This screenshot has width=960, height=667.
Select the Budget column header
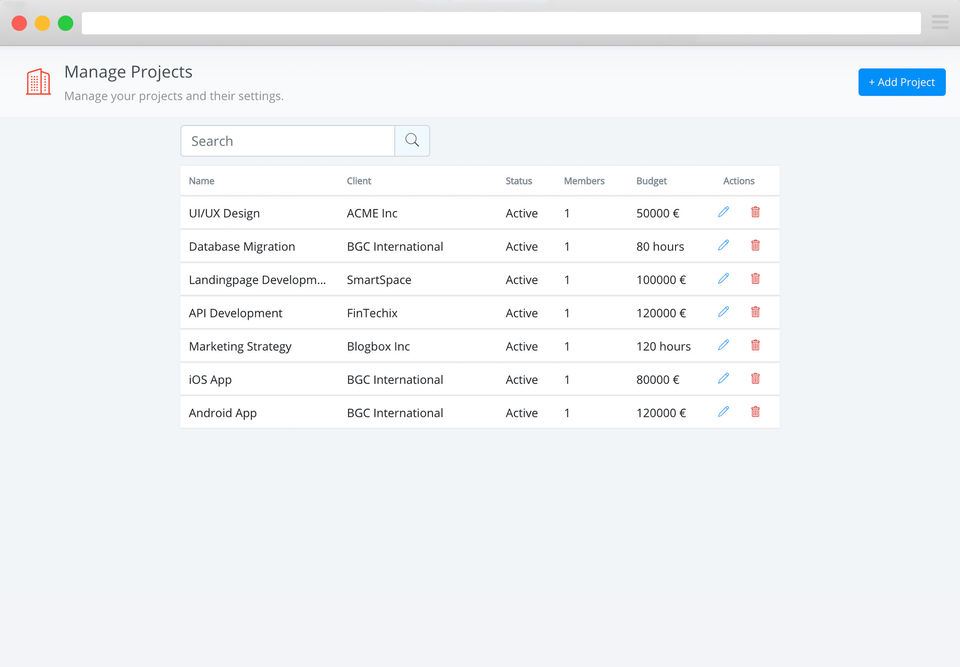pos(651,181)
